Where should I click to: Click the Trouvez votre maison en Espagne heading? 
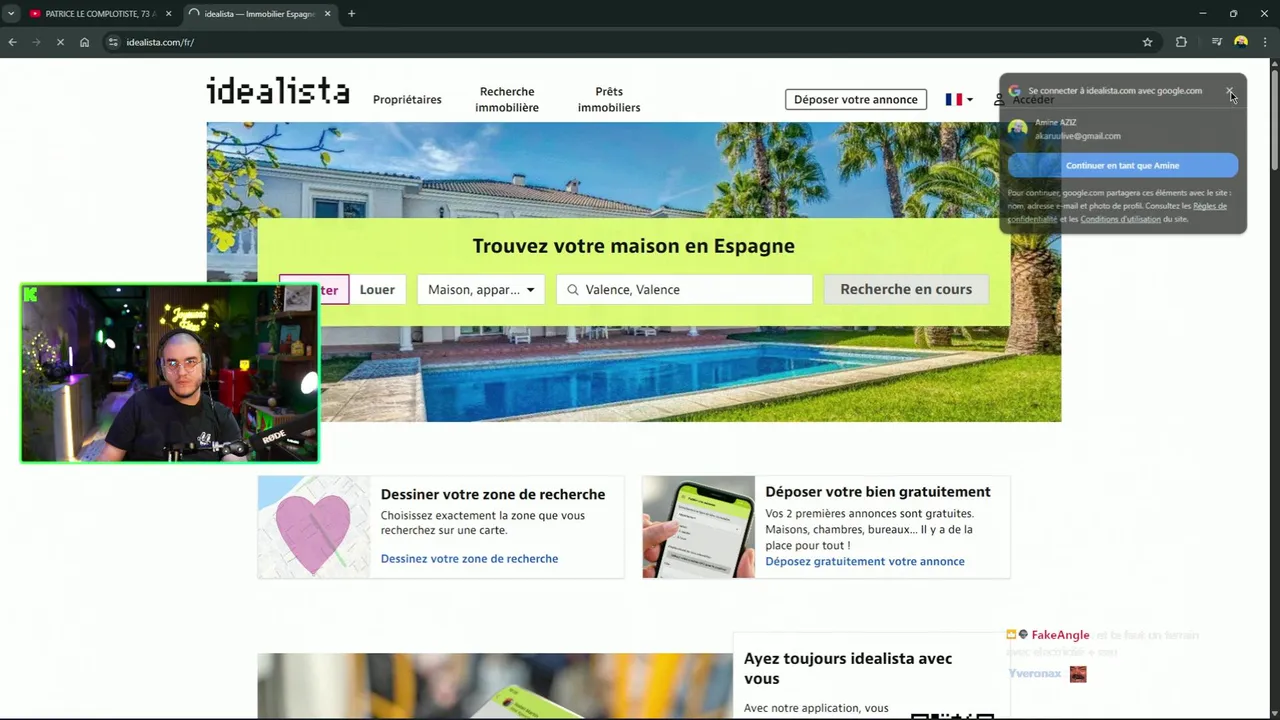tap(634, 246)
